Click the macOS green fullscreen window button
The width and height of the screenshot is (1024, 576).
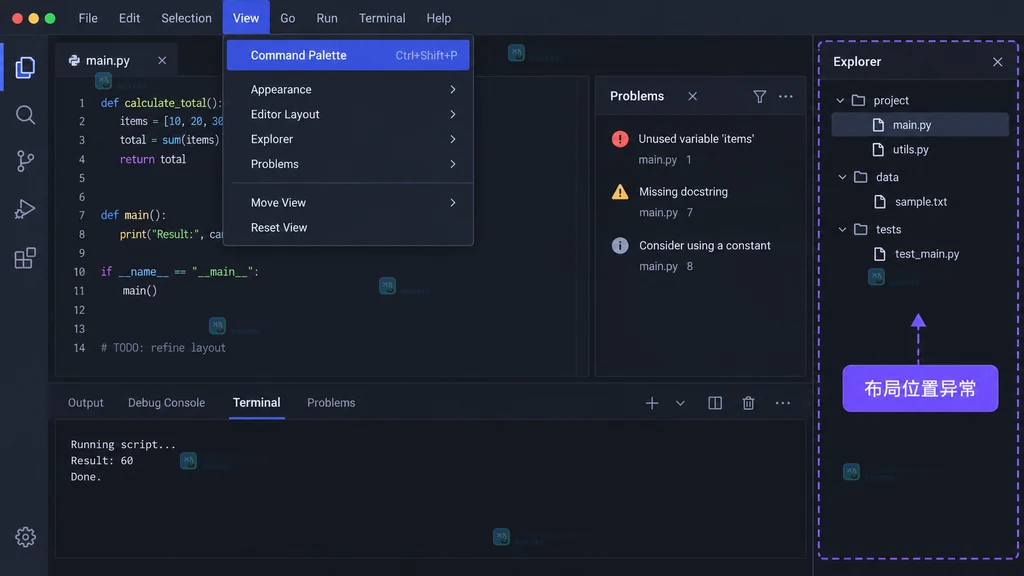pos(50,18)
